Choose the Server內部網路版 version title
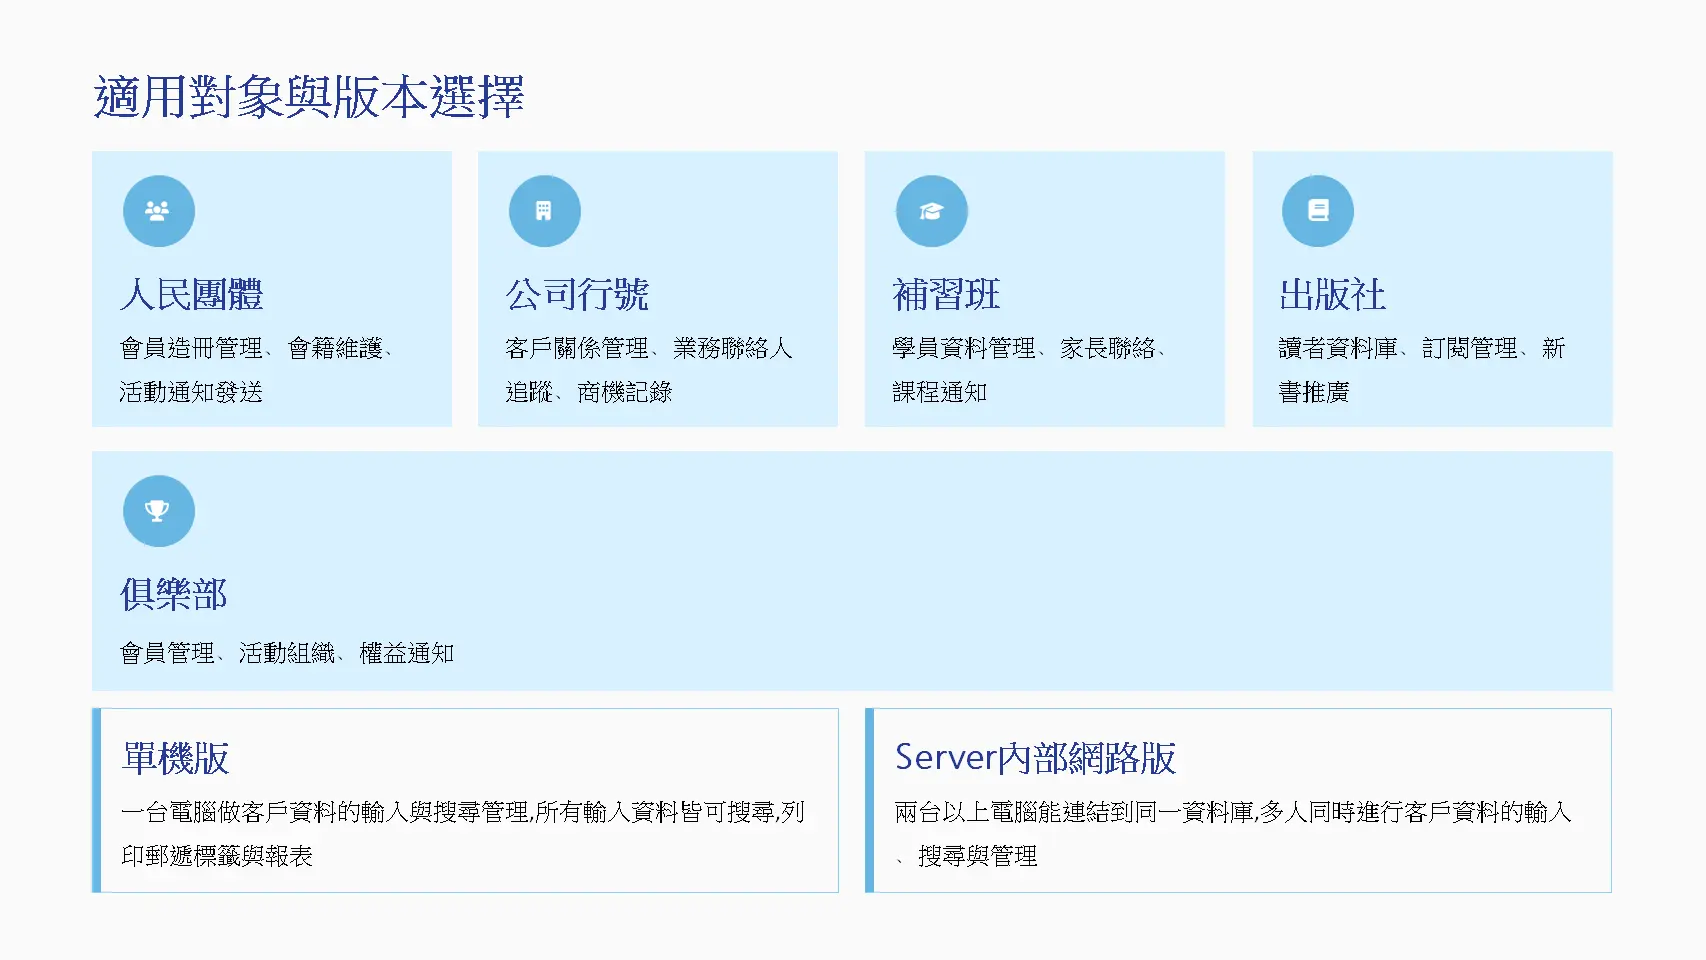Viewport: 1706px width, 960px height. (x=1035, y=758)
